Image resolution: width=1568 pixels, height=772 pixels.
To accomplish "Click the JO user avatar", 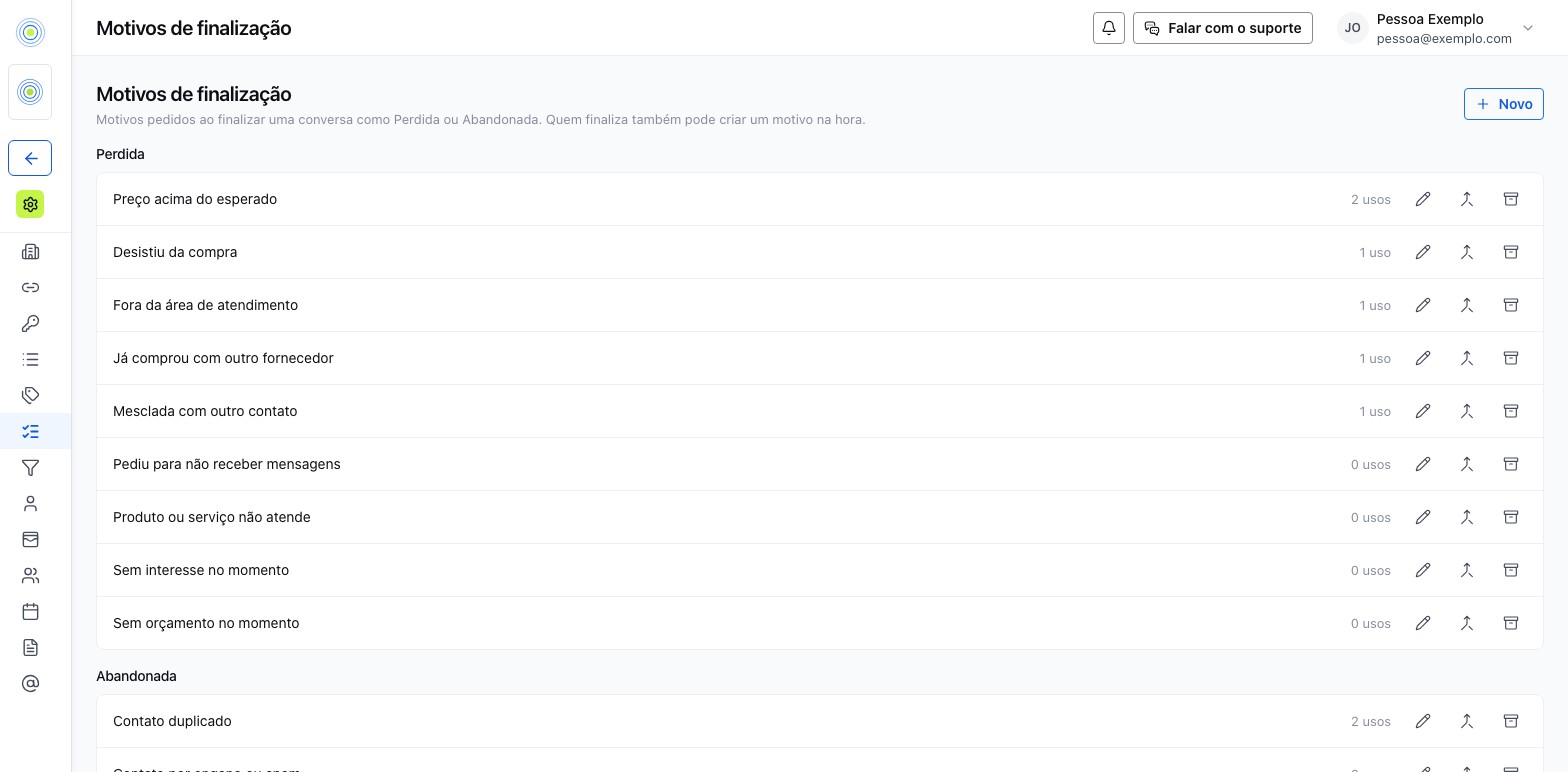I will pos(1353,28).
